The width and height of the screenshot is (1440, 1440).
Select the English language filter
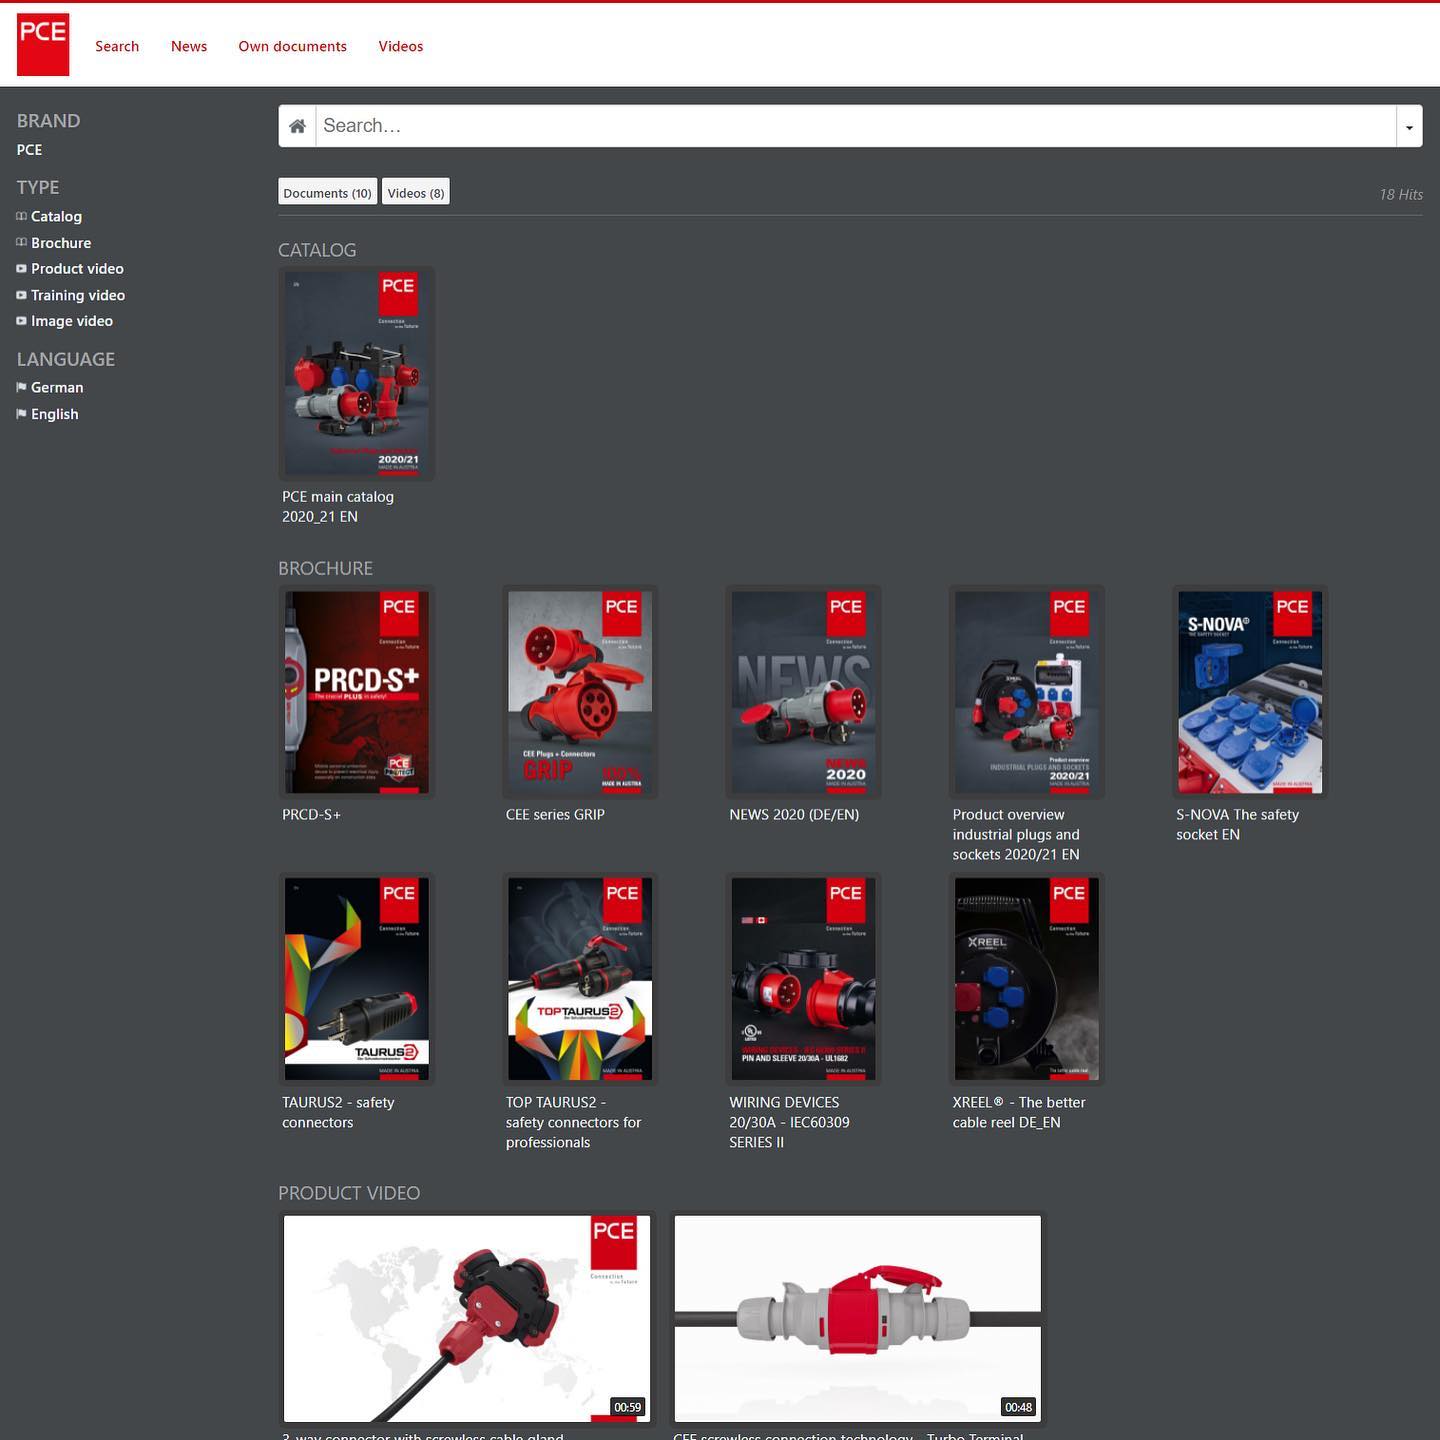(x=54, y=414)
